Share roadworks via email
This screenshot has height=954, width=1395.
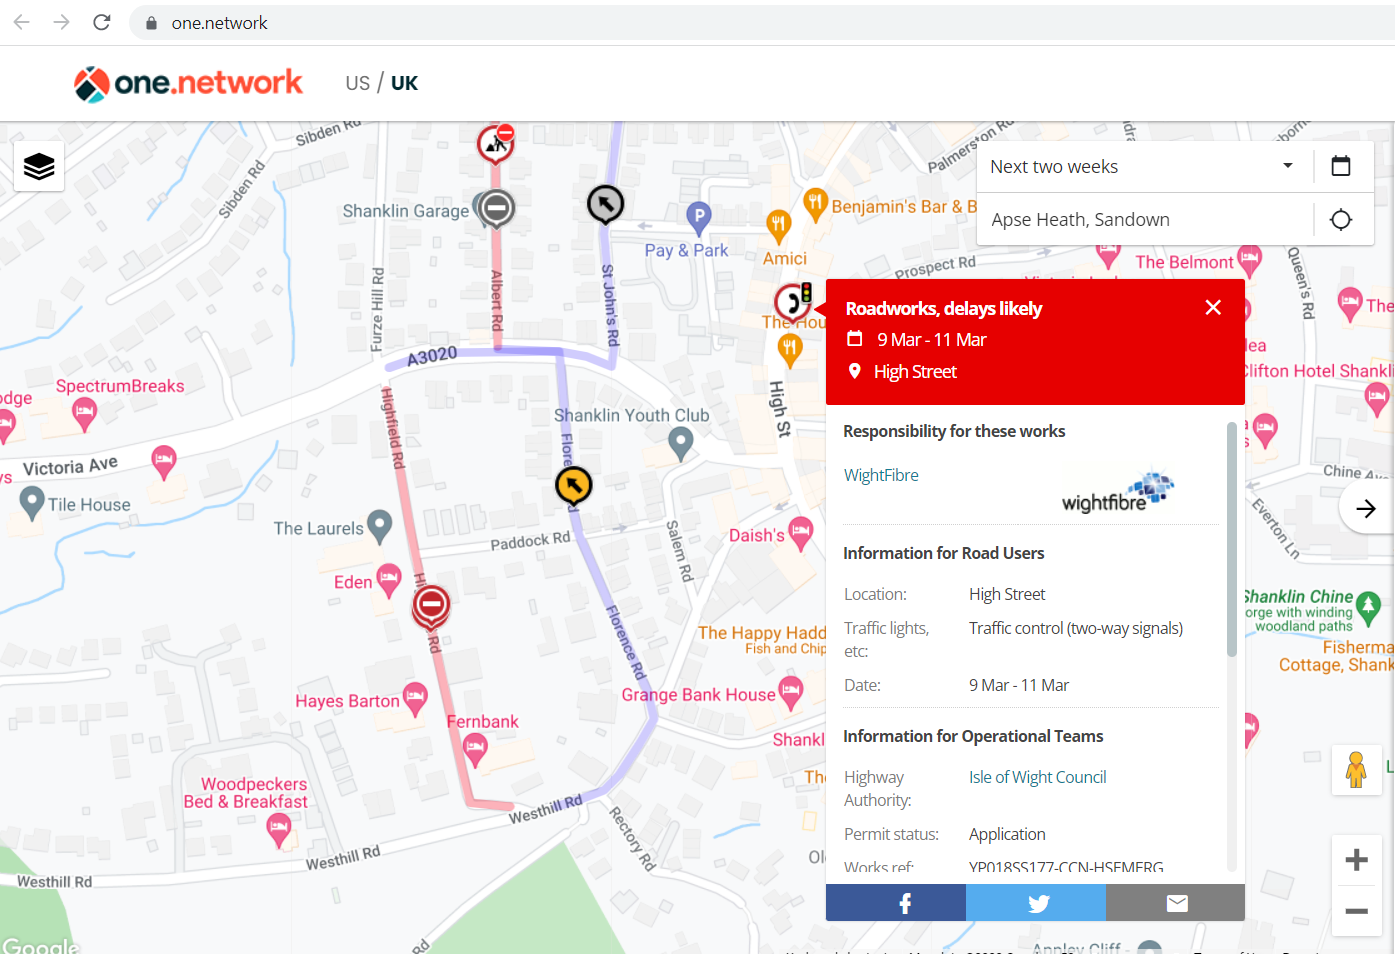pos(1176,903)
